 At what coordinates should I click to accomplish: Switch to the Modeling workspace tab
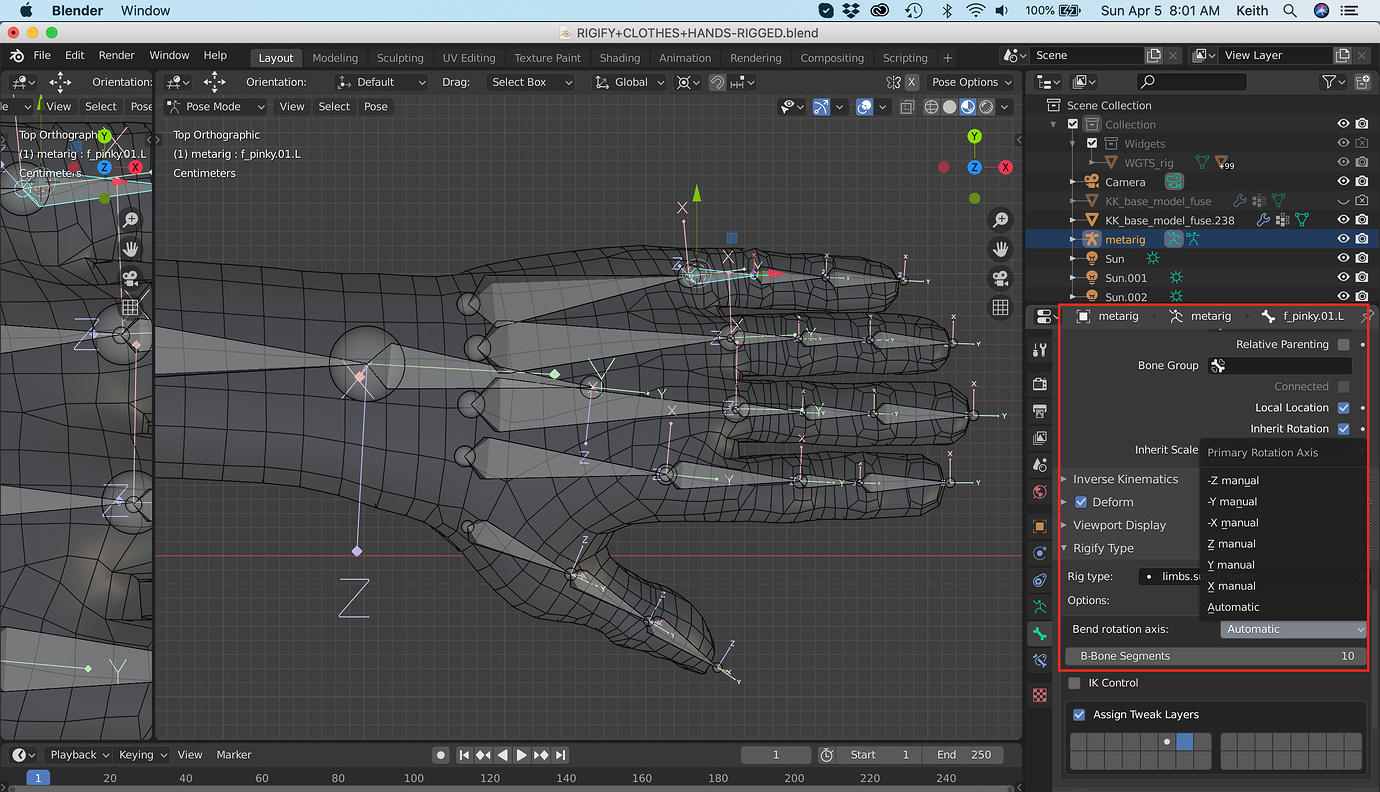tap(335, 58)
